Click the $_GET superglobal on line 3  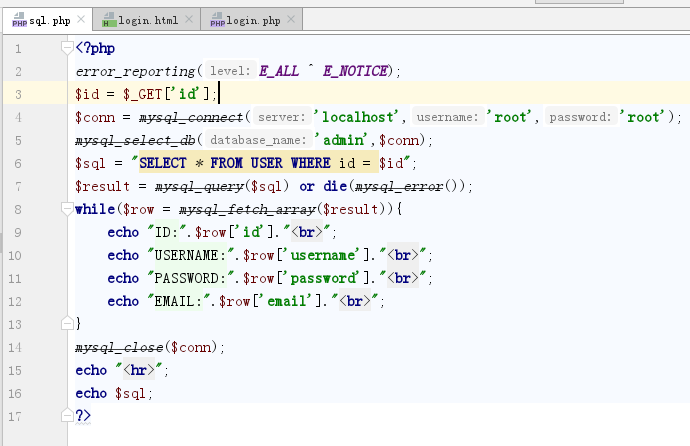(143, 94)
